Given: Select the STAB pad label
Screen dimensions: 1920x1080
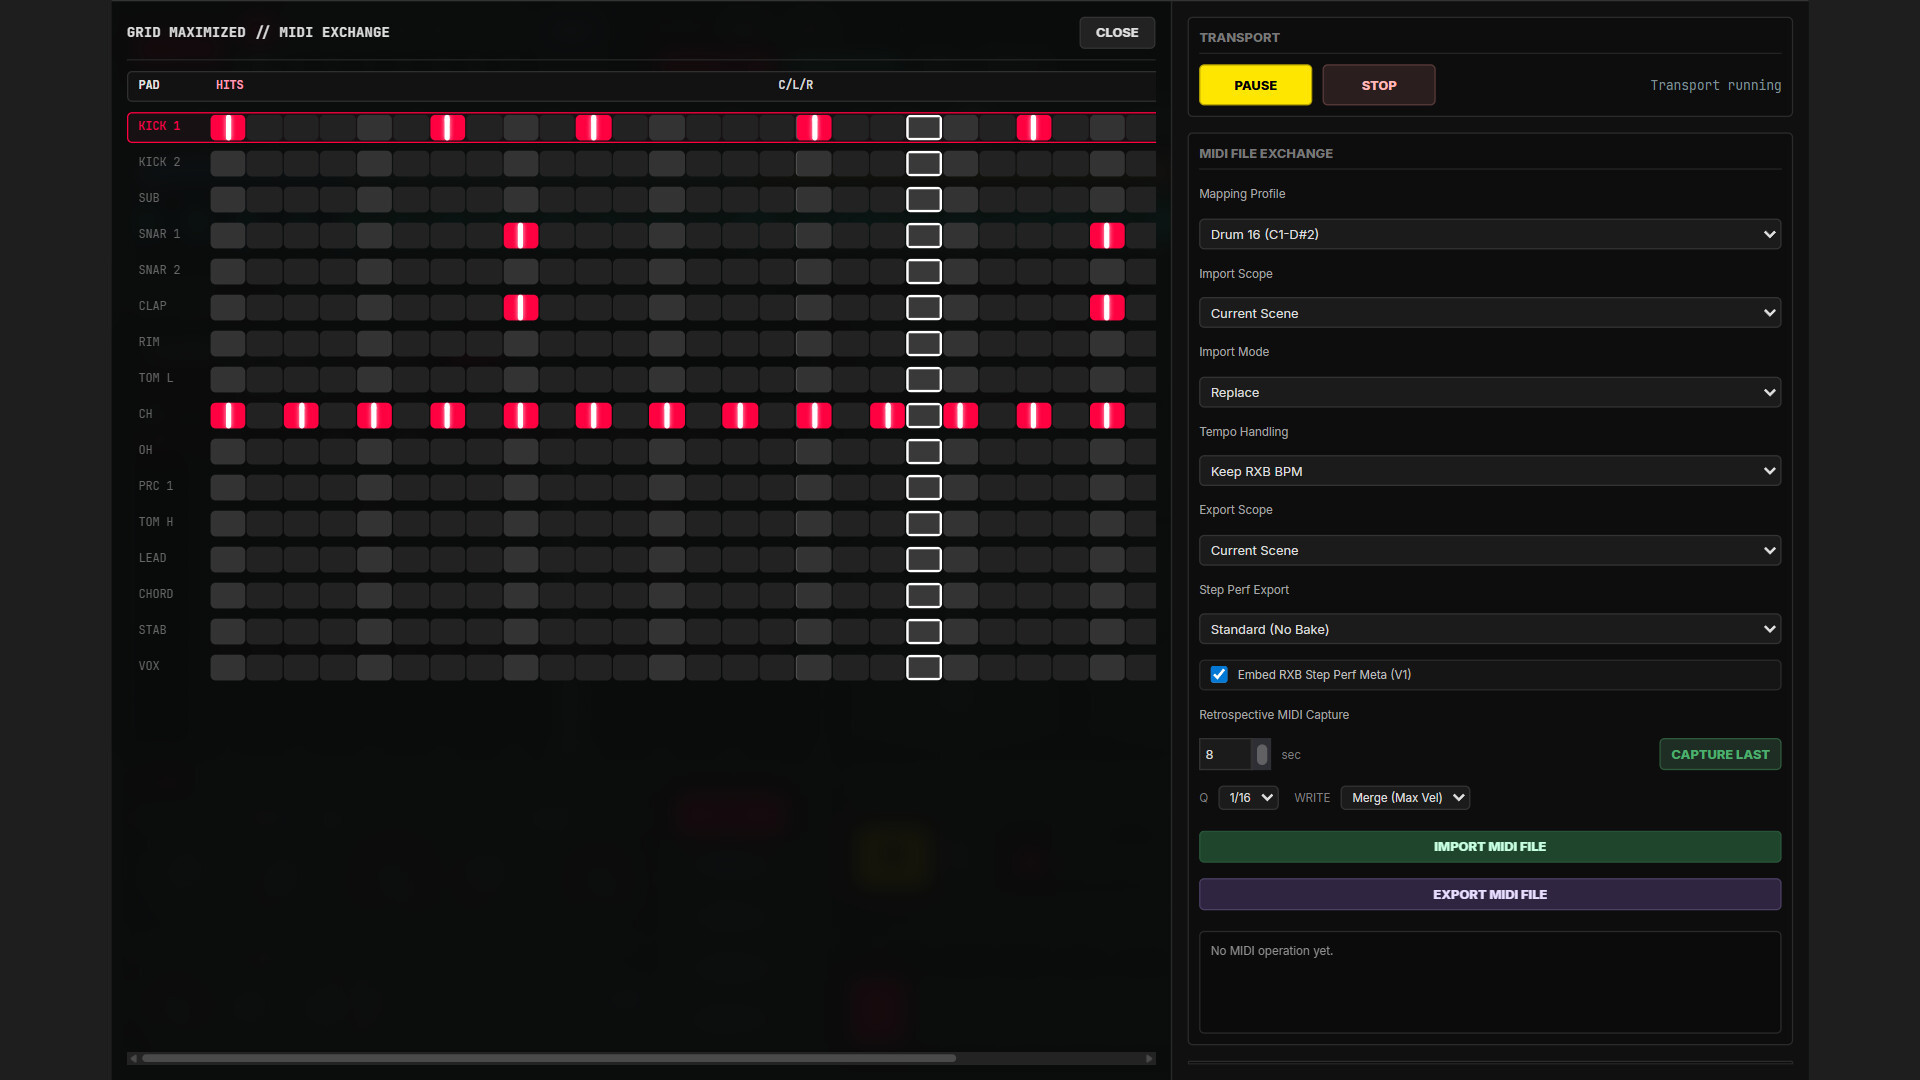Looking at the screenshot, I should [152, 630].
